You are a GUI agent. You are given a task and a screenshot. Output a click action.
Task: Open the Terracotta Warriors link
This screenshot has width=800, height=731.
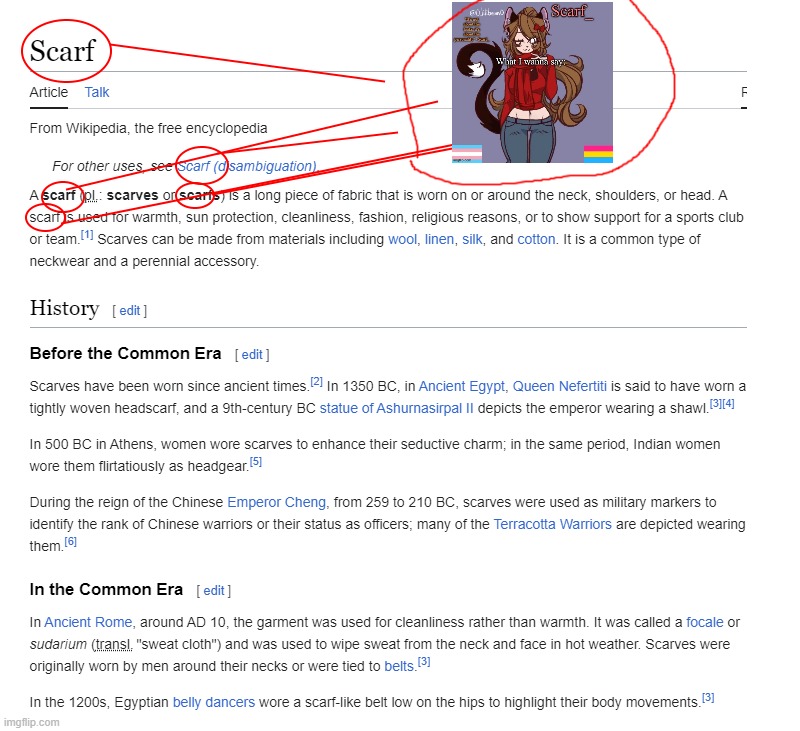[552, 524]
